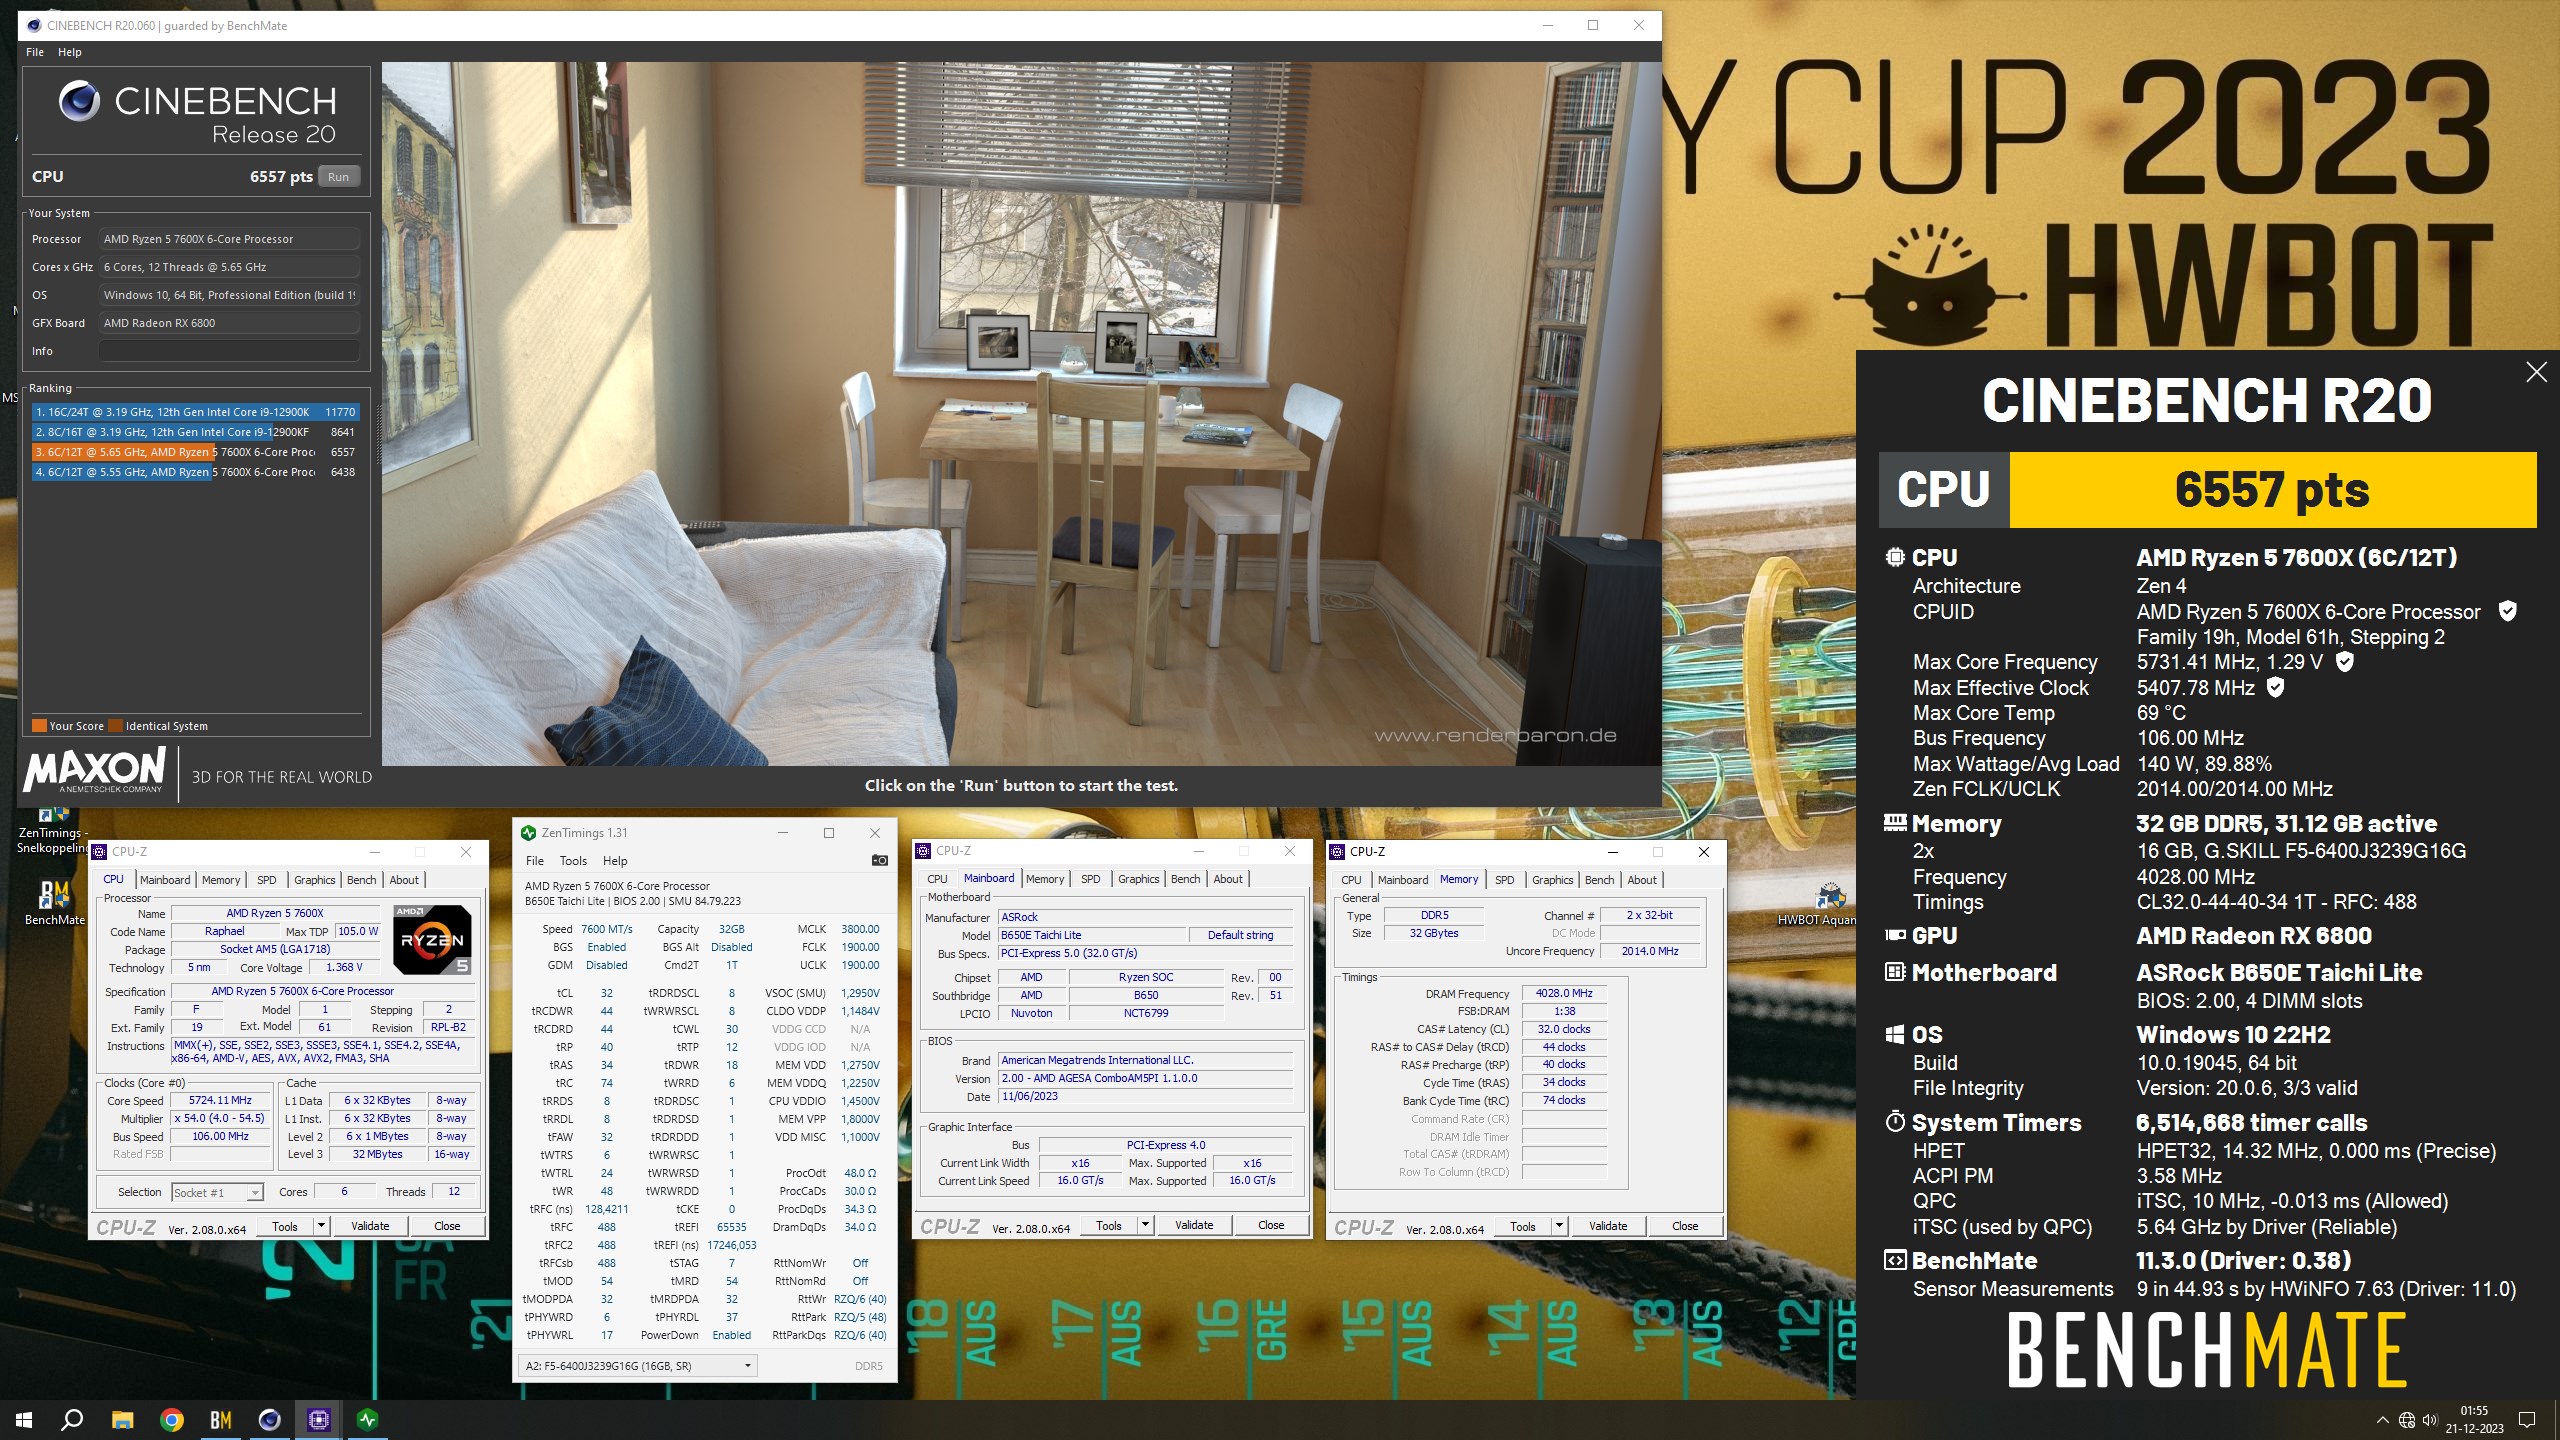Open Cinebench Help menu
The image size is (2560, 1440).
point(70,52)
